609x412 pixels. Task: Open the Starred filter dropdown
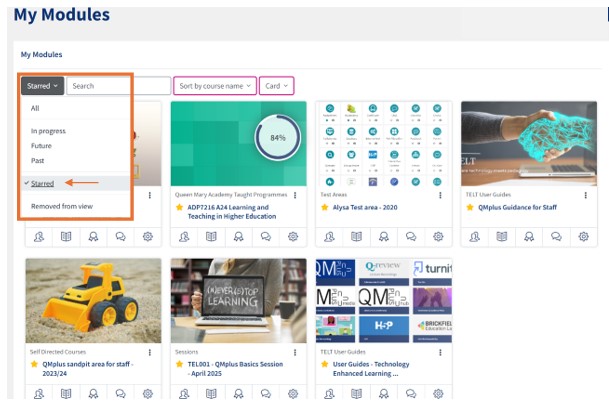pos(42,86)
